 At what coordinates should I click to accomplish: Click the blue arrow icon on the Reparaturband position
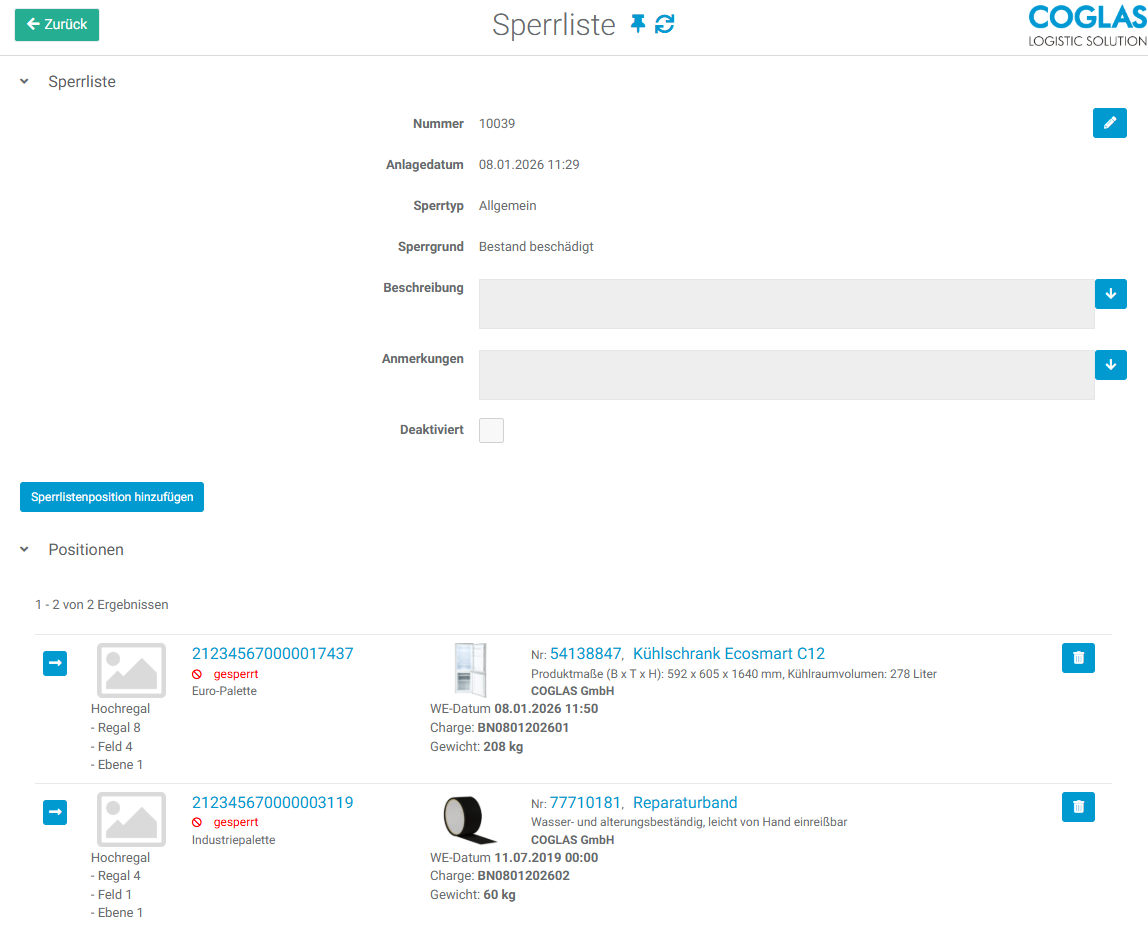click(x=55, y=812)
